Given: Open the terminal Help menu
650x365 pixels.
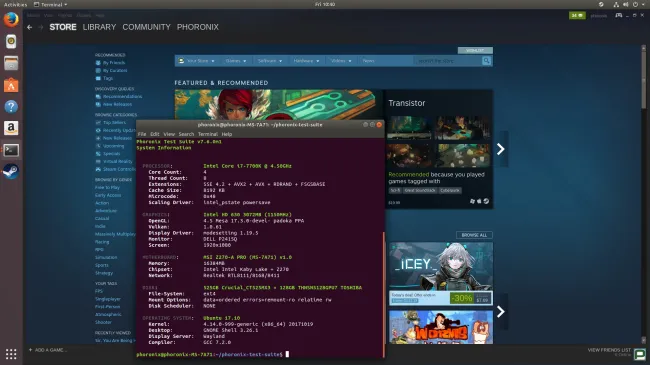Looking at the screenshot, I should pos(226,134).
